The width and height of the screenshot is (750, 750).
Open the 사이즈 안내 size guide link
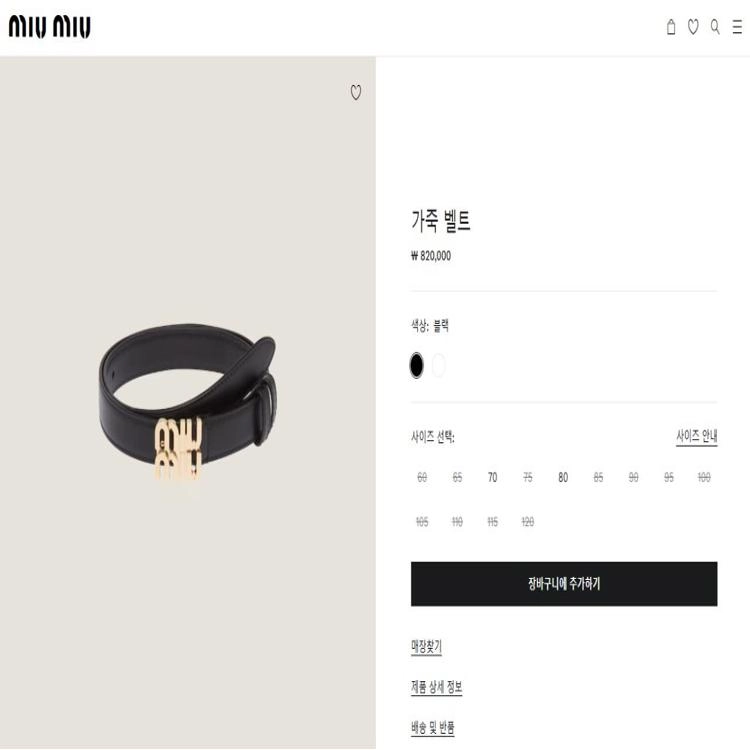click(x=696, y=437)
